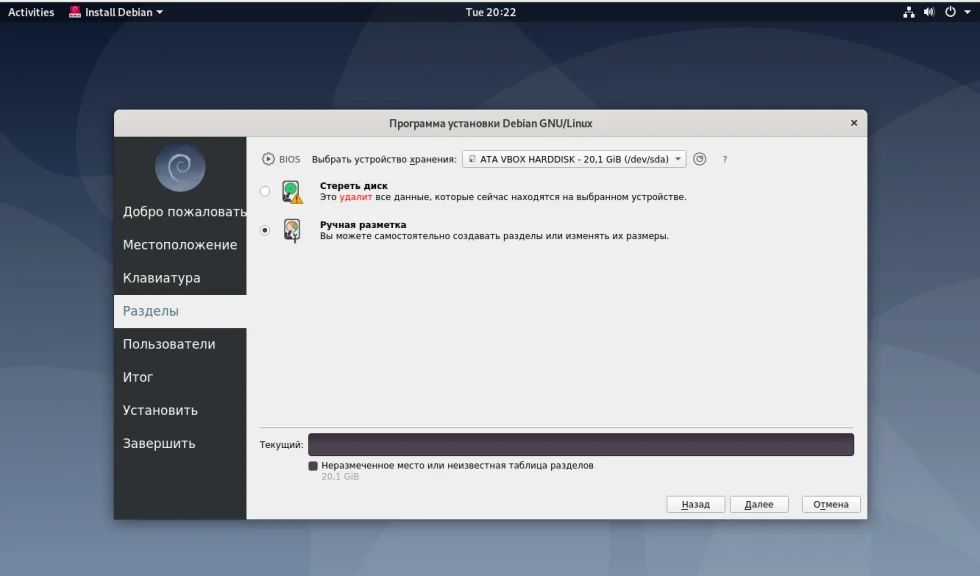Go to the 'Клавиатура' step

tap(180, 278)
